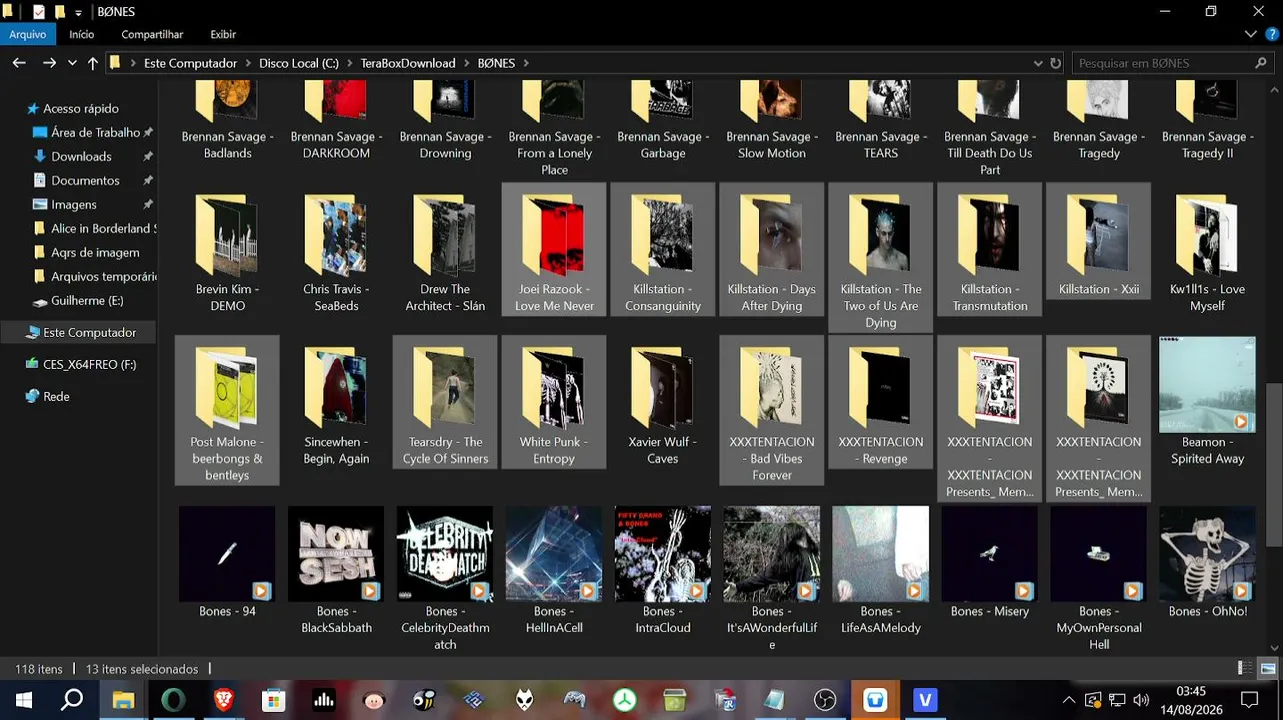Select Este Computador in navigation pane
Screen dimensions: 1283x720
(89, 332)
